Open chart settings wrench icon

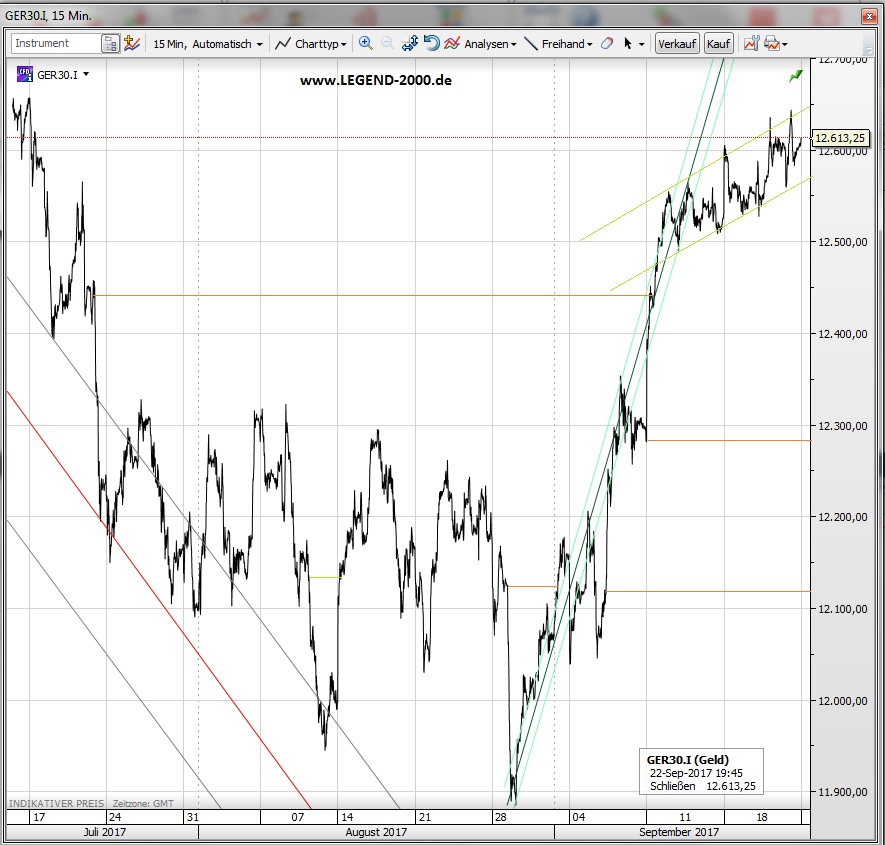coord(751,44)
